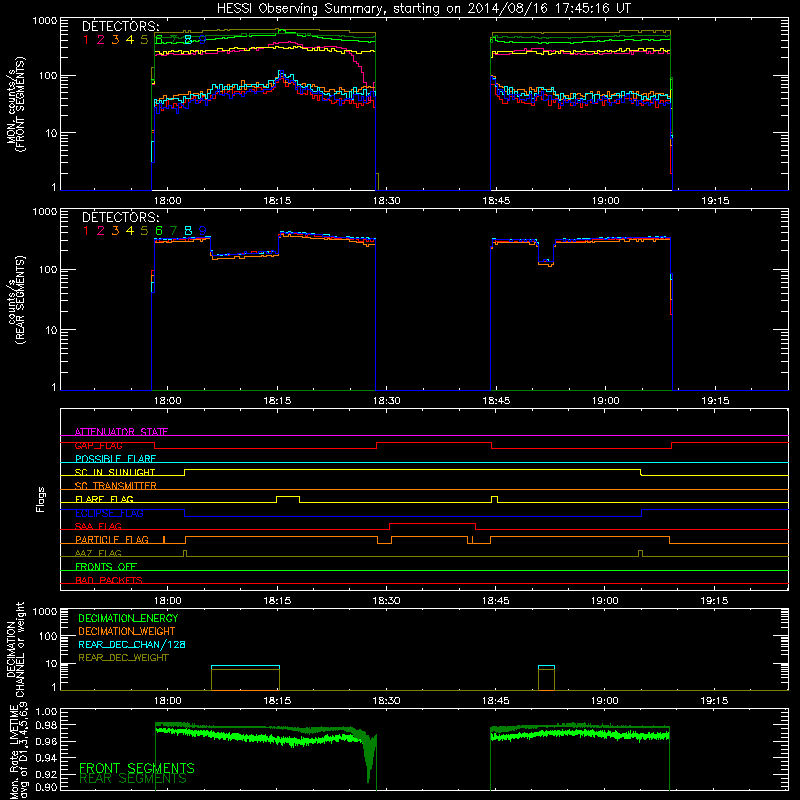Select detector '9' in rear segments legend
The height and width of the screenshot is (800, 800).
203,231
